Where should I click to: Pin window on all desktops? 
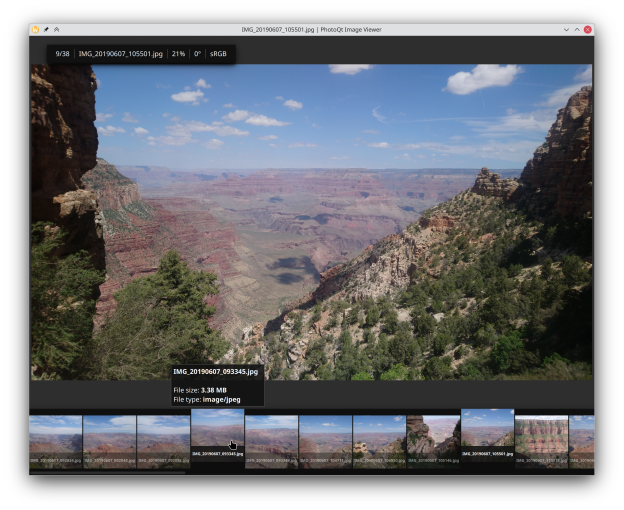(46, 30)
